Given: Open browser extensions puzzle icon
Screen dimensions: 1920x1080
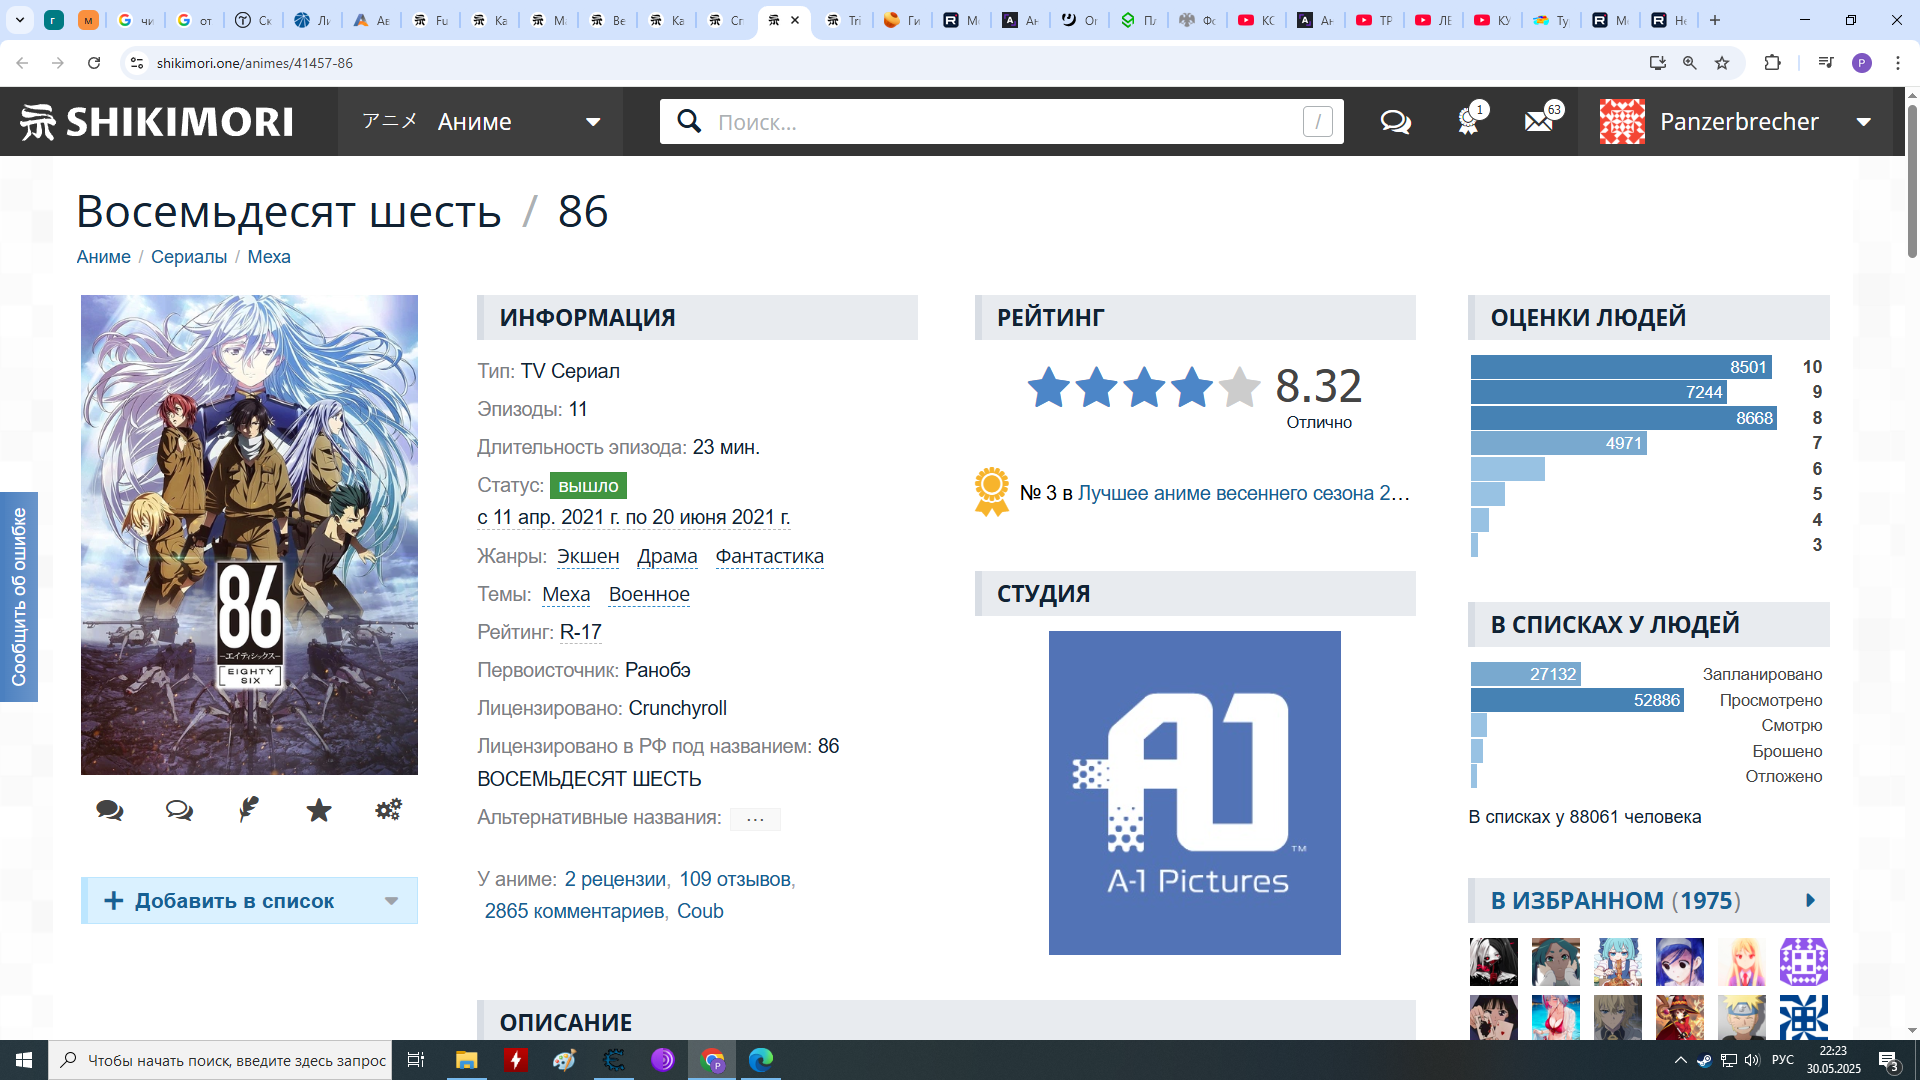Looking at the screenshot, I should click(1772, 63).
